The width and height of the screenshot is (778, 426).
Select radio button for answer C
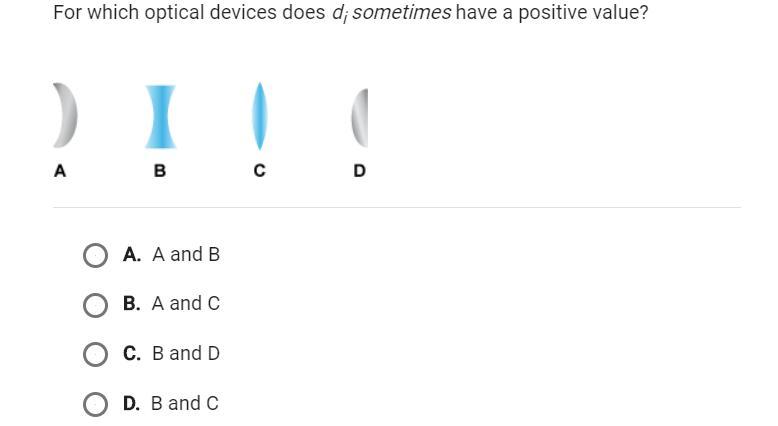(x=95, y=354)
